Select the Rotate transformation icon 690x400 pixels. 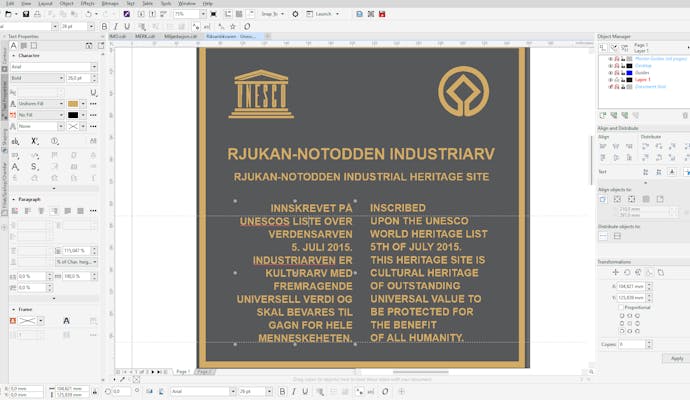pyautogui.click(x=626, y=272)
